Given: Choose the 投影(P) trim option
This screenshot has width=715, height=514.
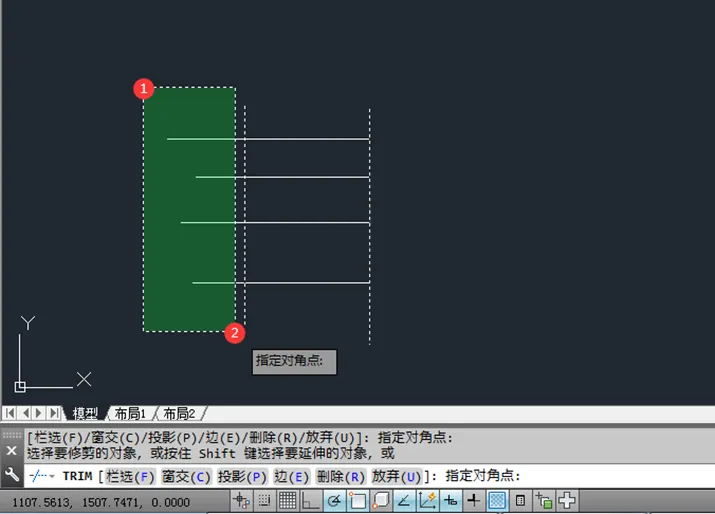Looking at the screenshot, I should point(242,476).
